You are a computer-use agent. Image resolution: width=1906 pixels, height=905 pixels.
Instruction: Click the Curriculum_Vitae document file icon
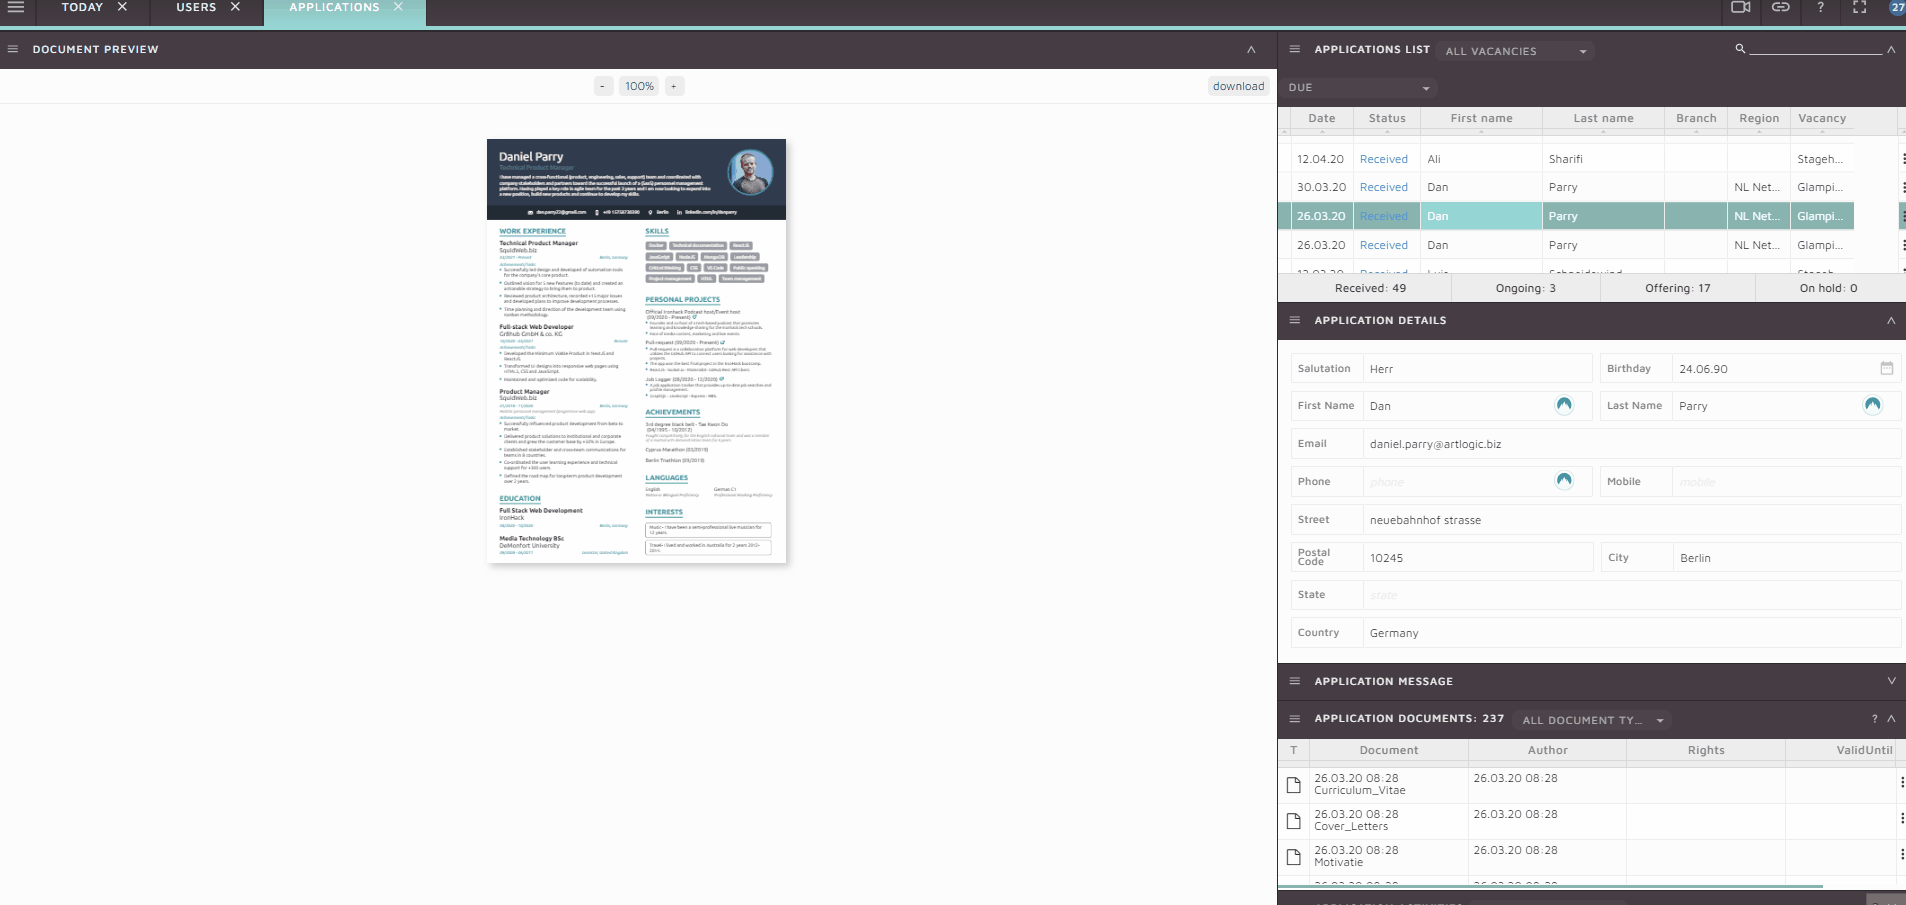[x=1293, y=785]
